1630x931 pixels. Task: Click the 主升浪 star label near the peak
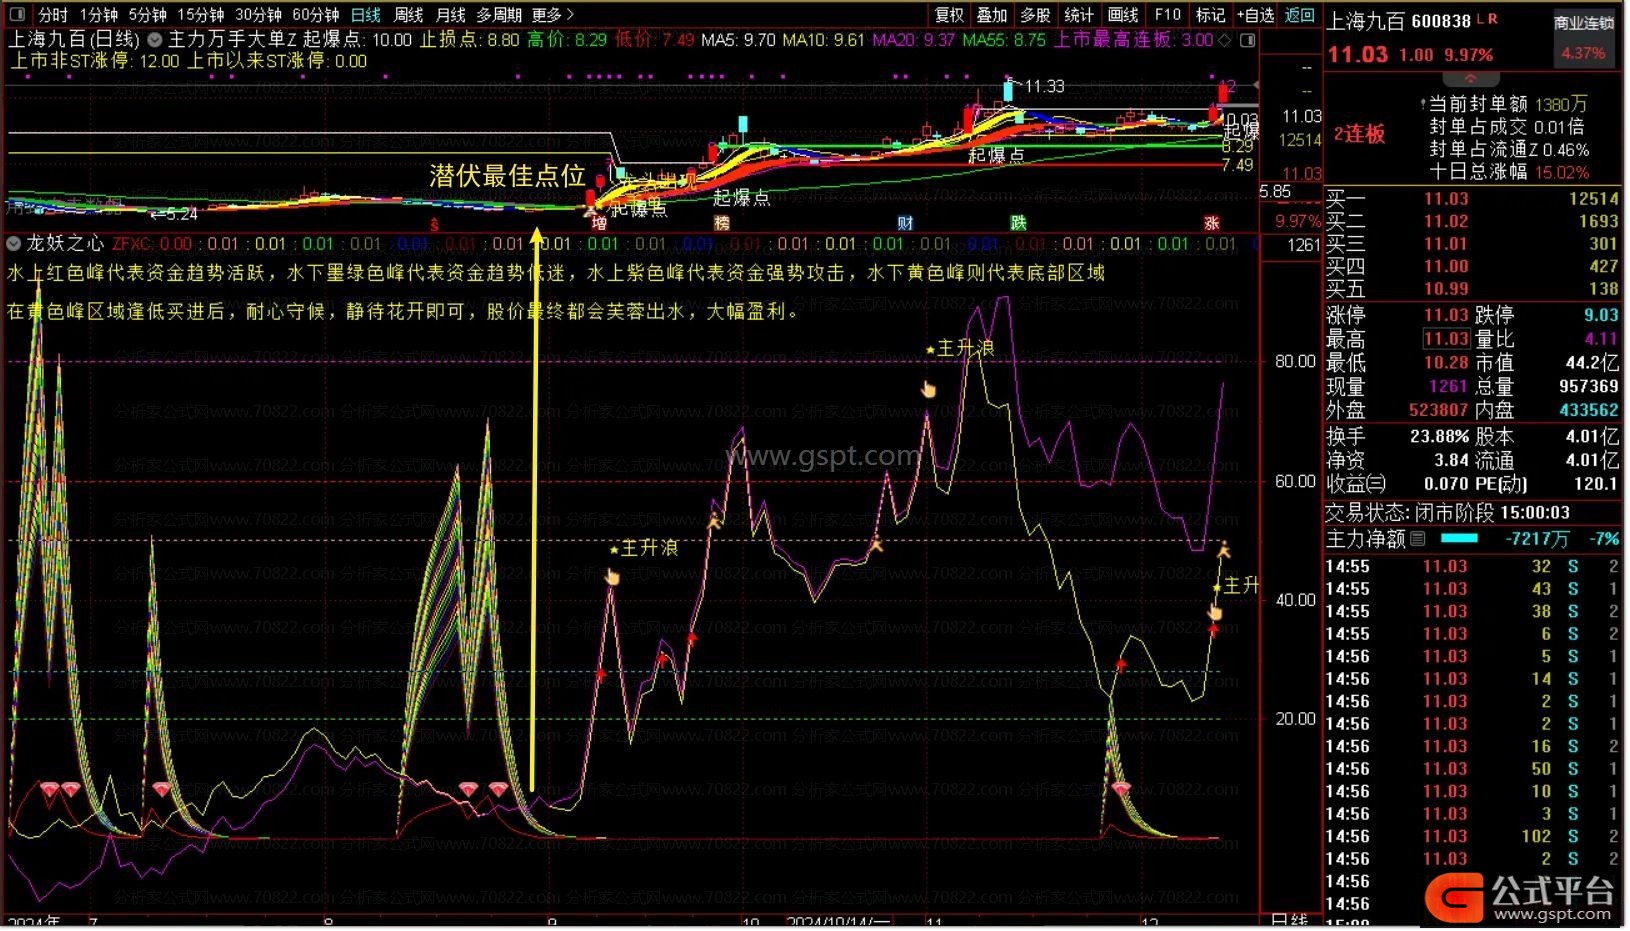coord(961,348)
